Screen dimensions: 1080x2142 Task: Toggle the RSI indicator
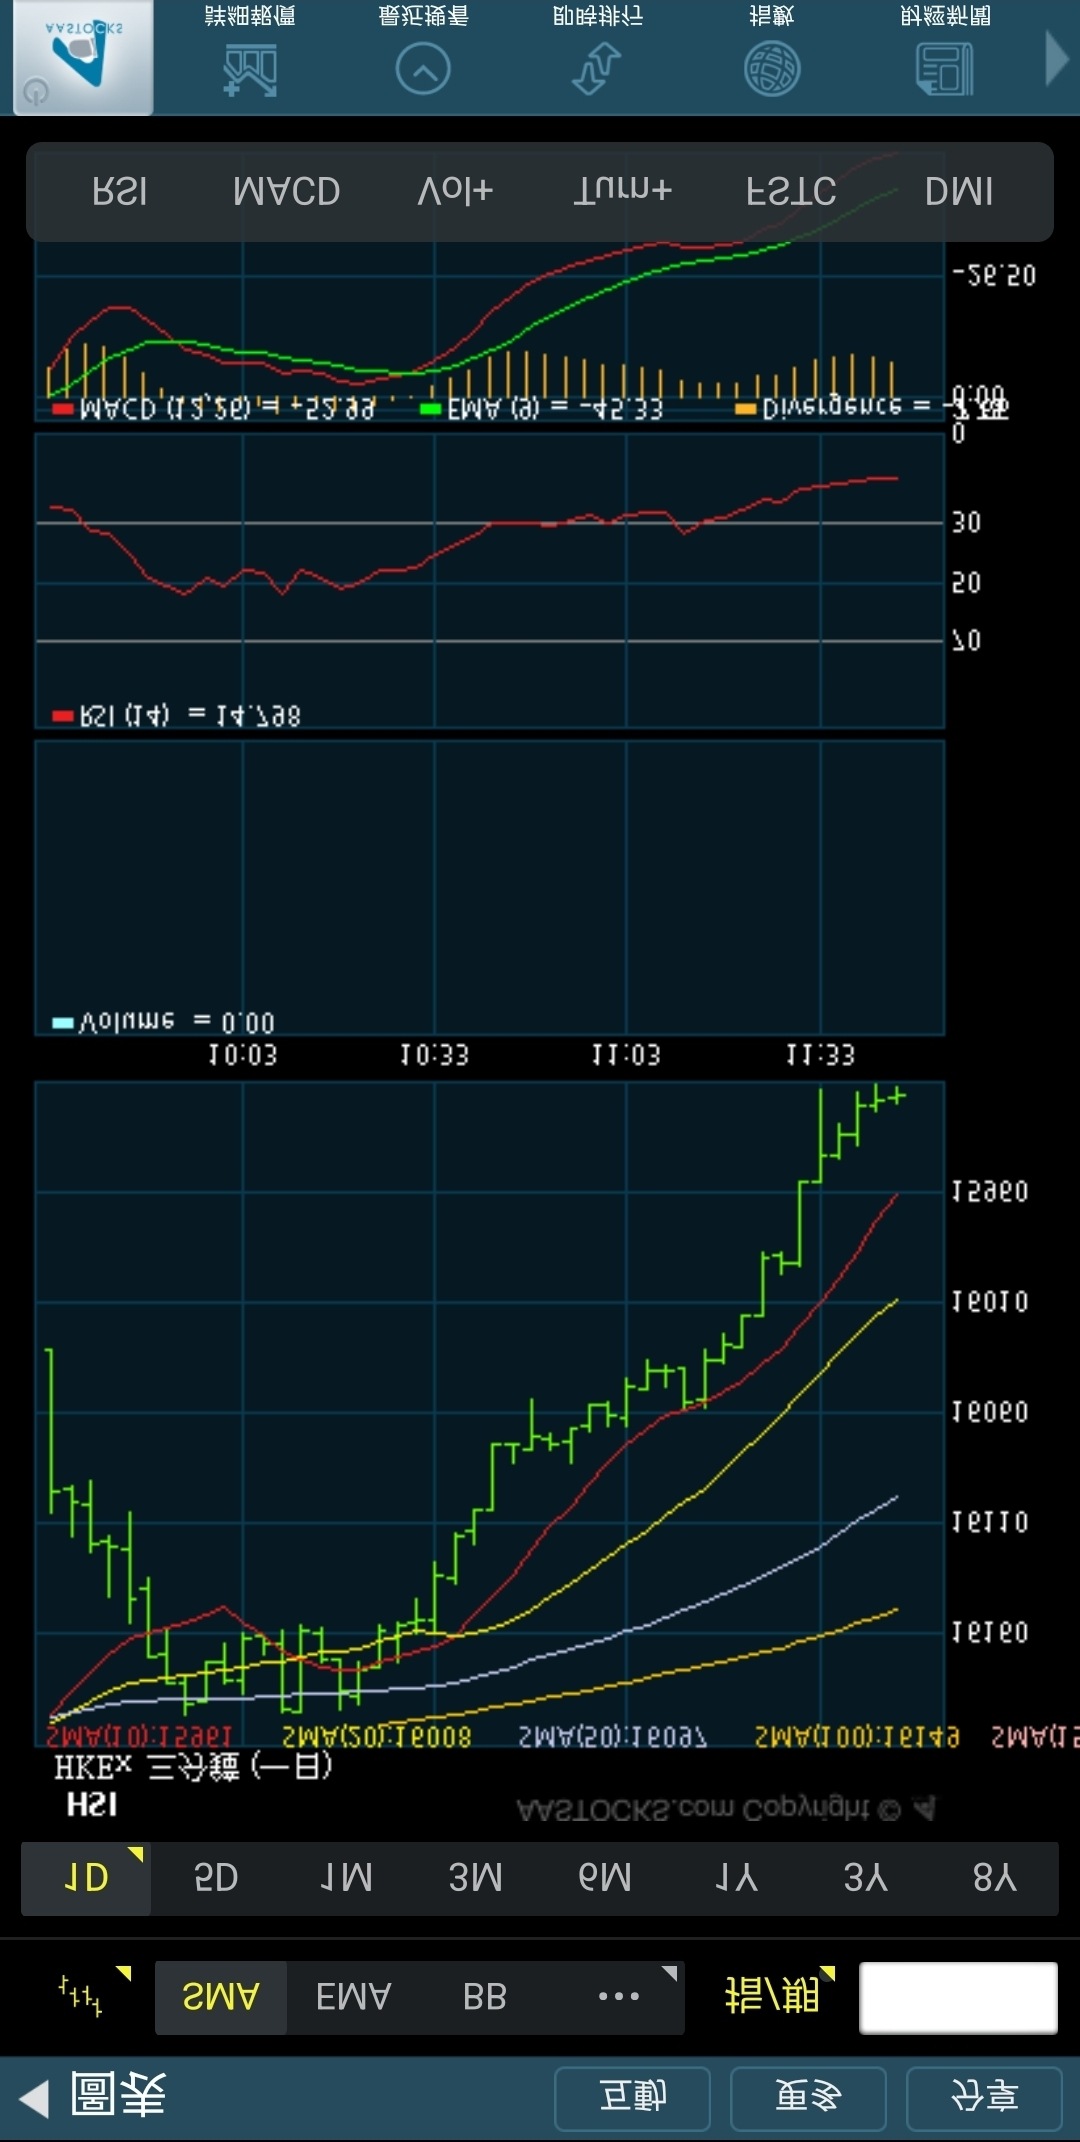pos(120,191)
